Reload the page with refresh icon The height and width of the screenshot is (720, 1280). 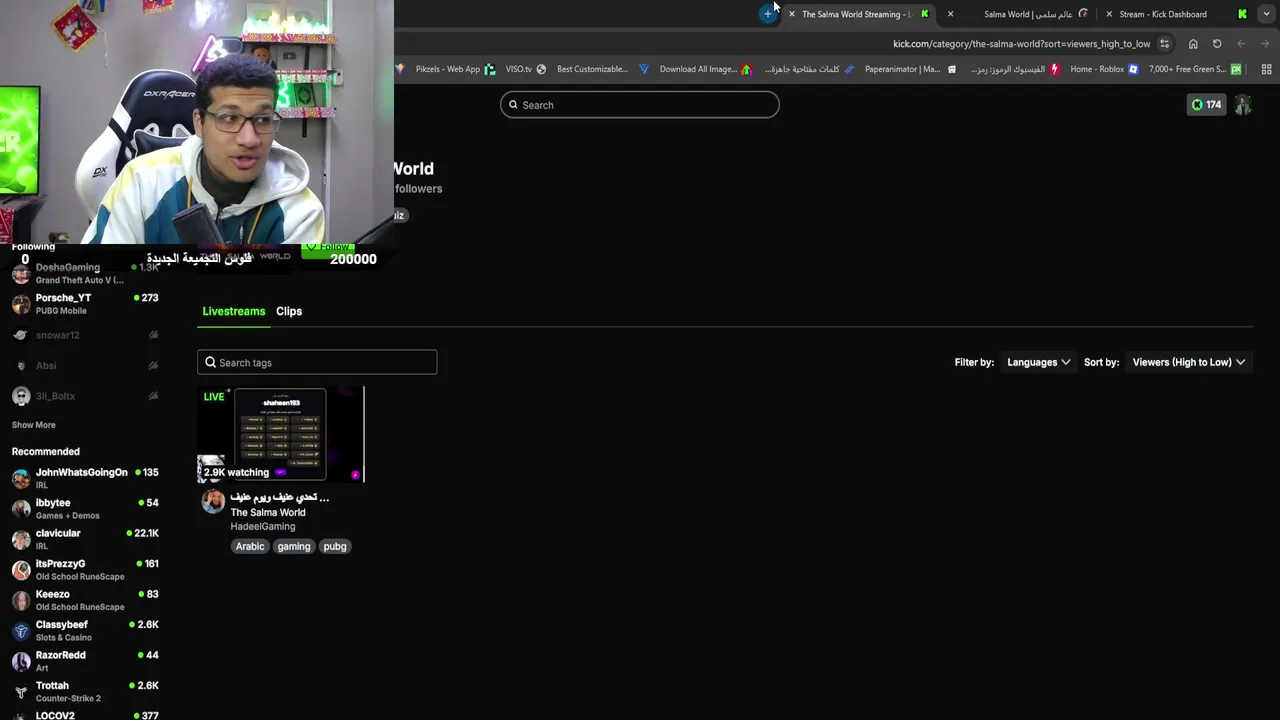[x=1217, y=44]
